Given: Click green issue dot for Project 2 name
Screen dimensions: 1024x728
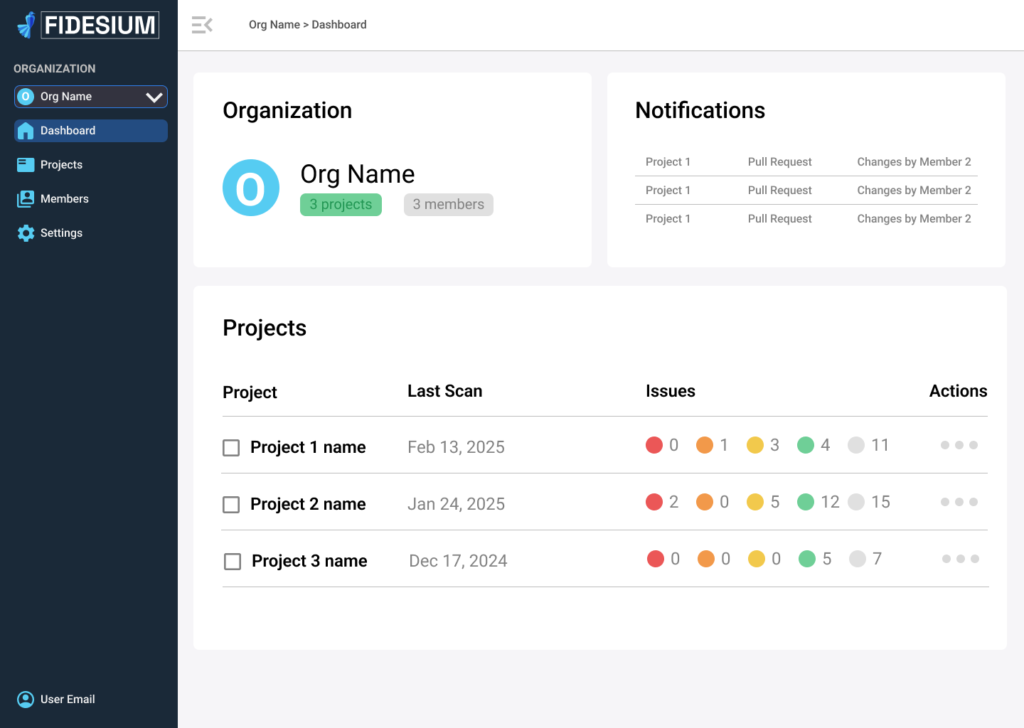Looking at the screenshot, I should pyautogui.click(x=806, y=502).
